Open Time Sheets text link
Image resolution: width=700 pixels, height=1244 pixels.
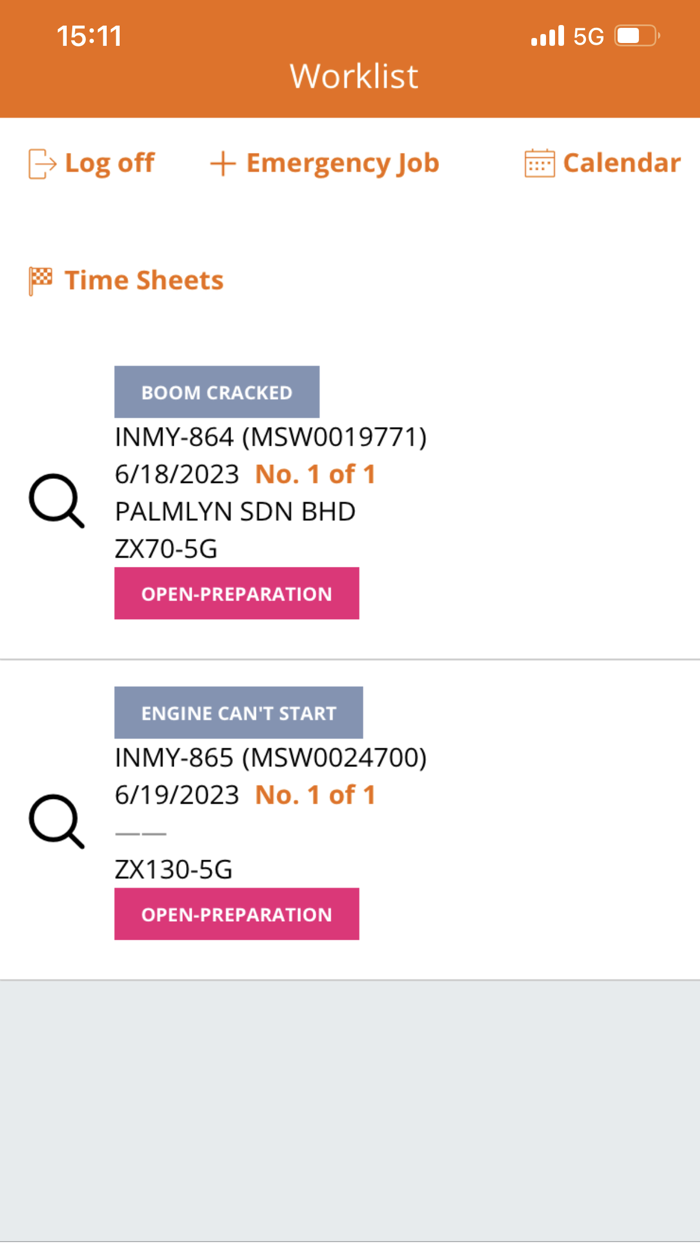coord(144,281)
